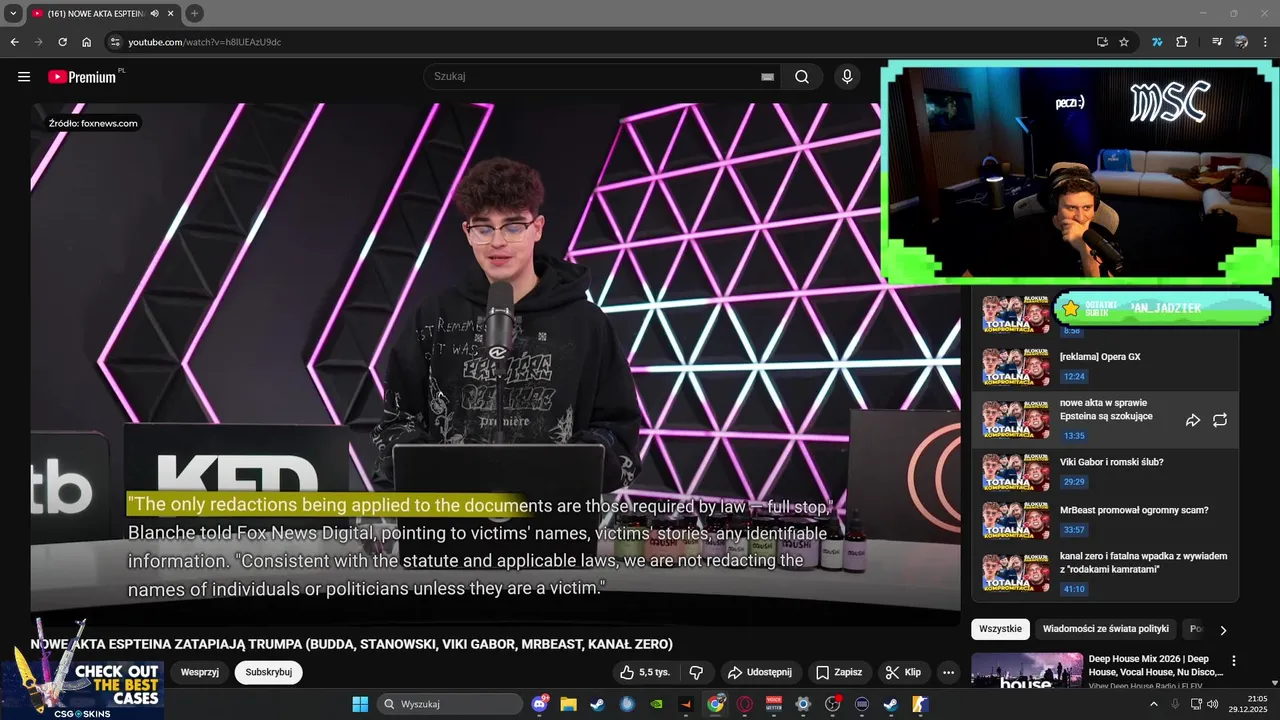Open options menu for Deep House Mix video
Viewport: 1280px width, 720px height.
click(x=1233, y=661)
